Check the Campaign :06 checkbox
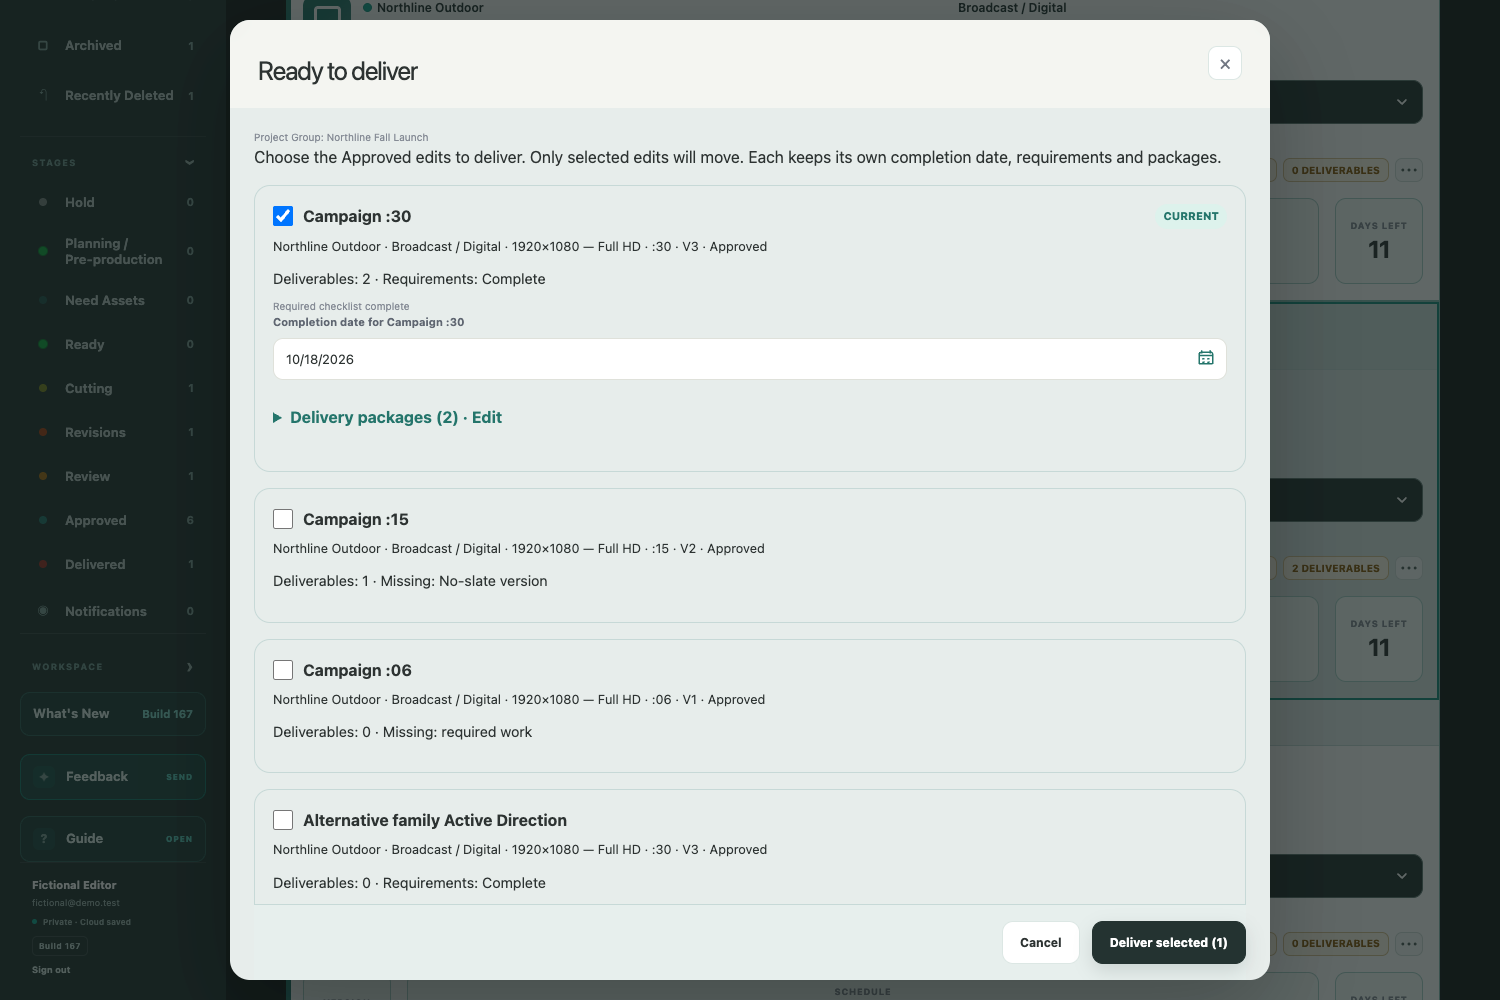 (x=283, y=670)
